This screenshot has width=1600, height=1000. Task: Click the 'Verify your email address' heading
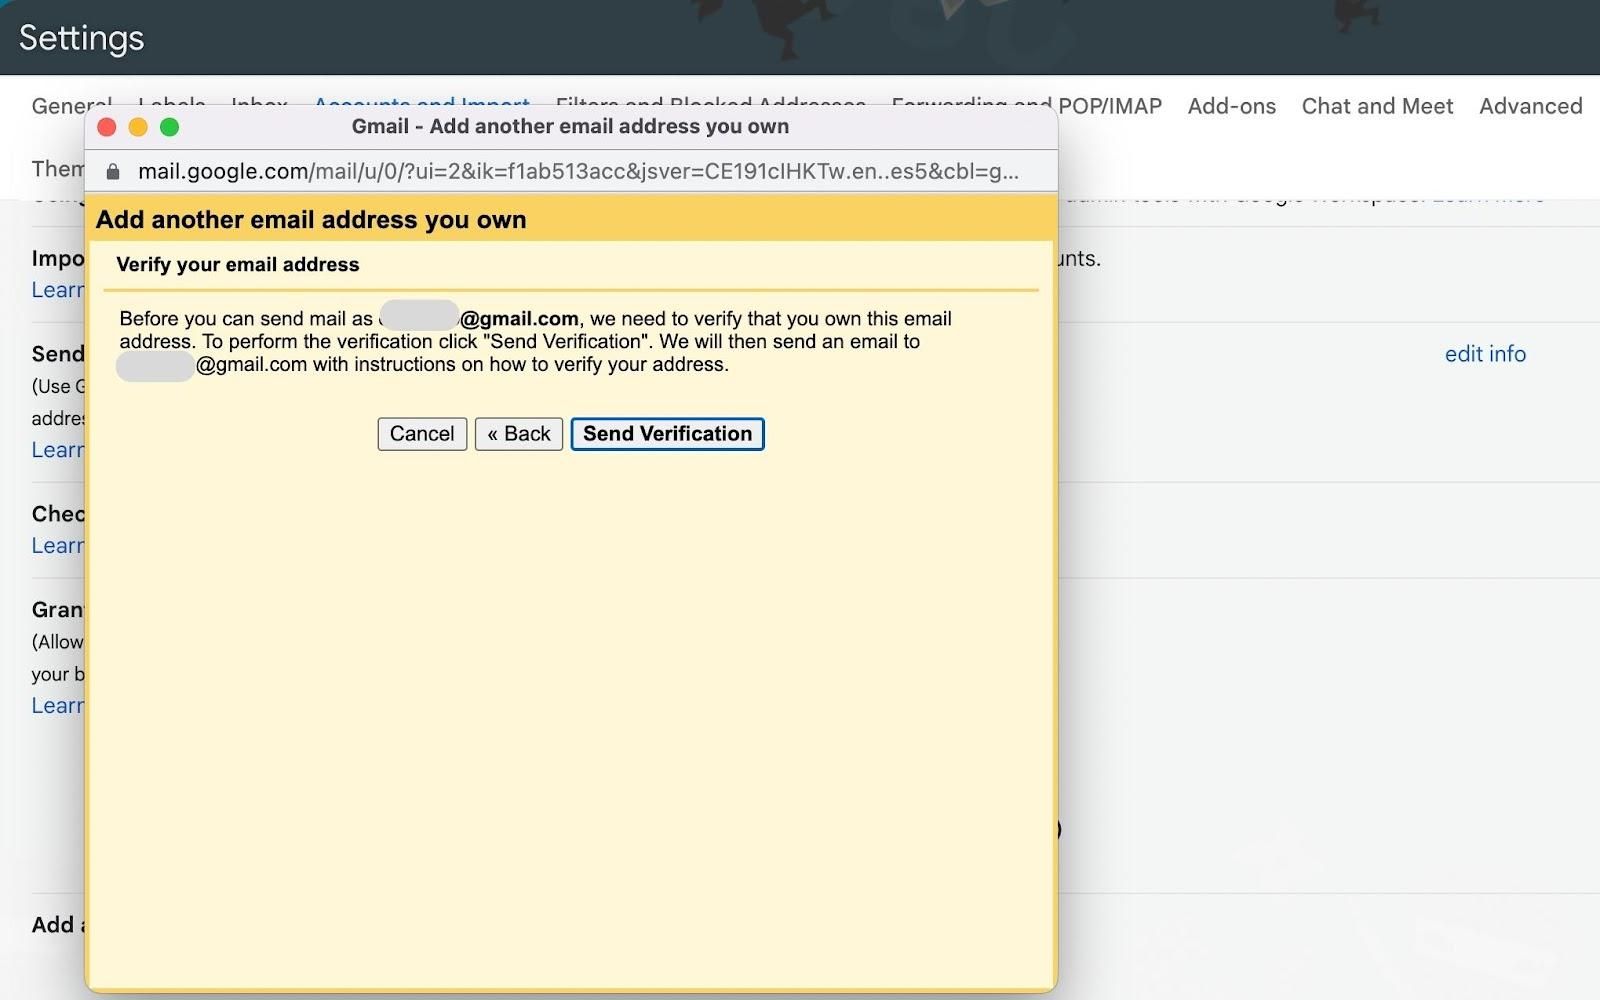pos(238,265)
